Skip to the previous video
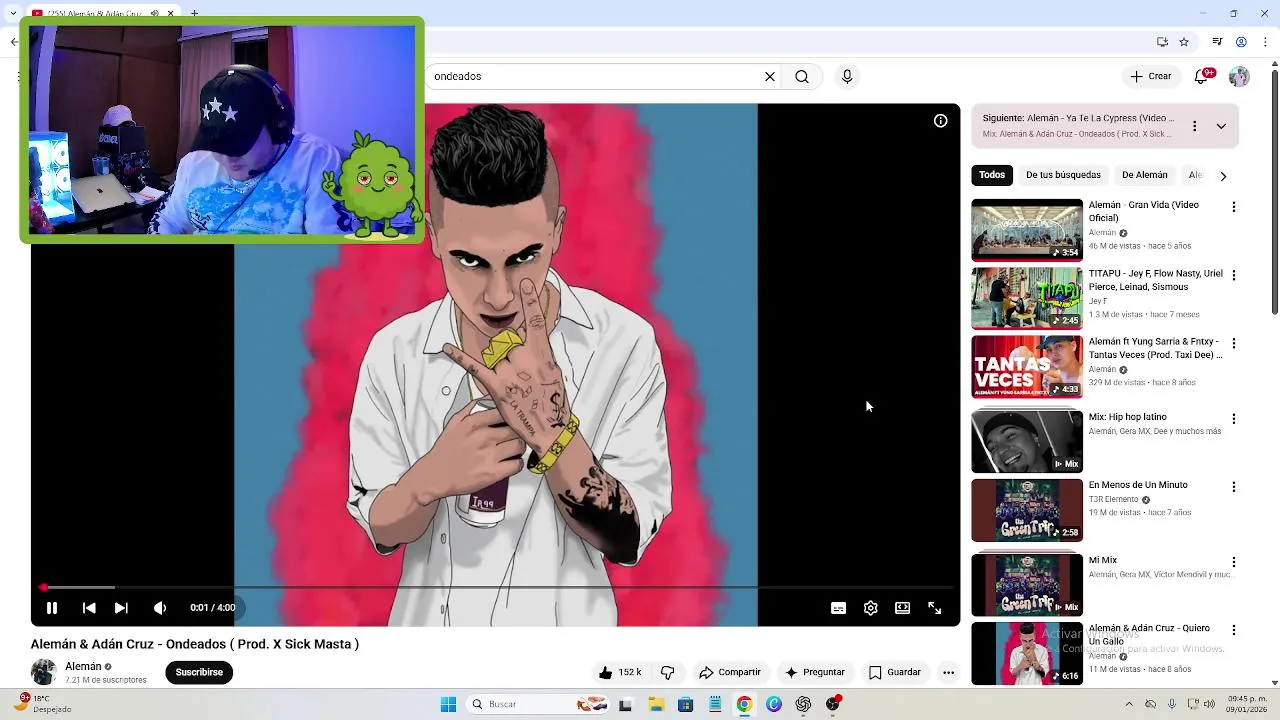 tap(89, 608)
